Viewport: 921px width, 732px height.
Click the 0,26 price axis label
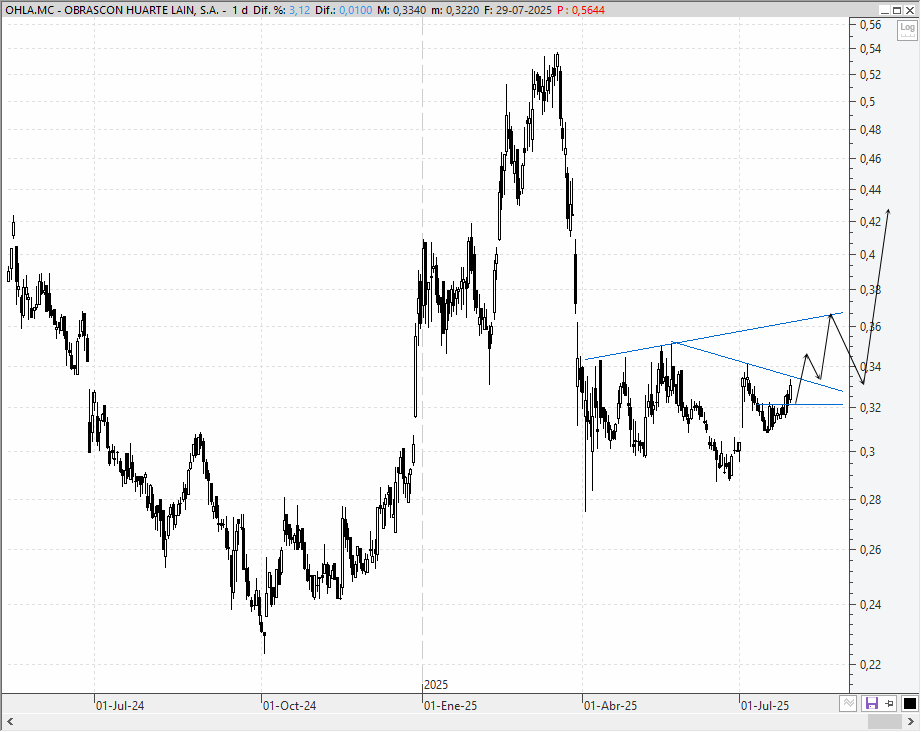click(x=870, y=550)
